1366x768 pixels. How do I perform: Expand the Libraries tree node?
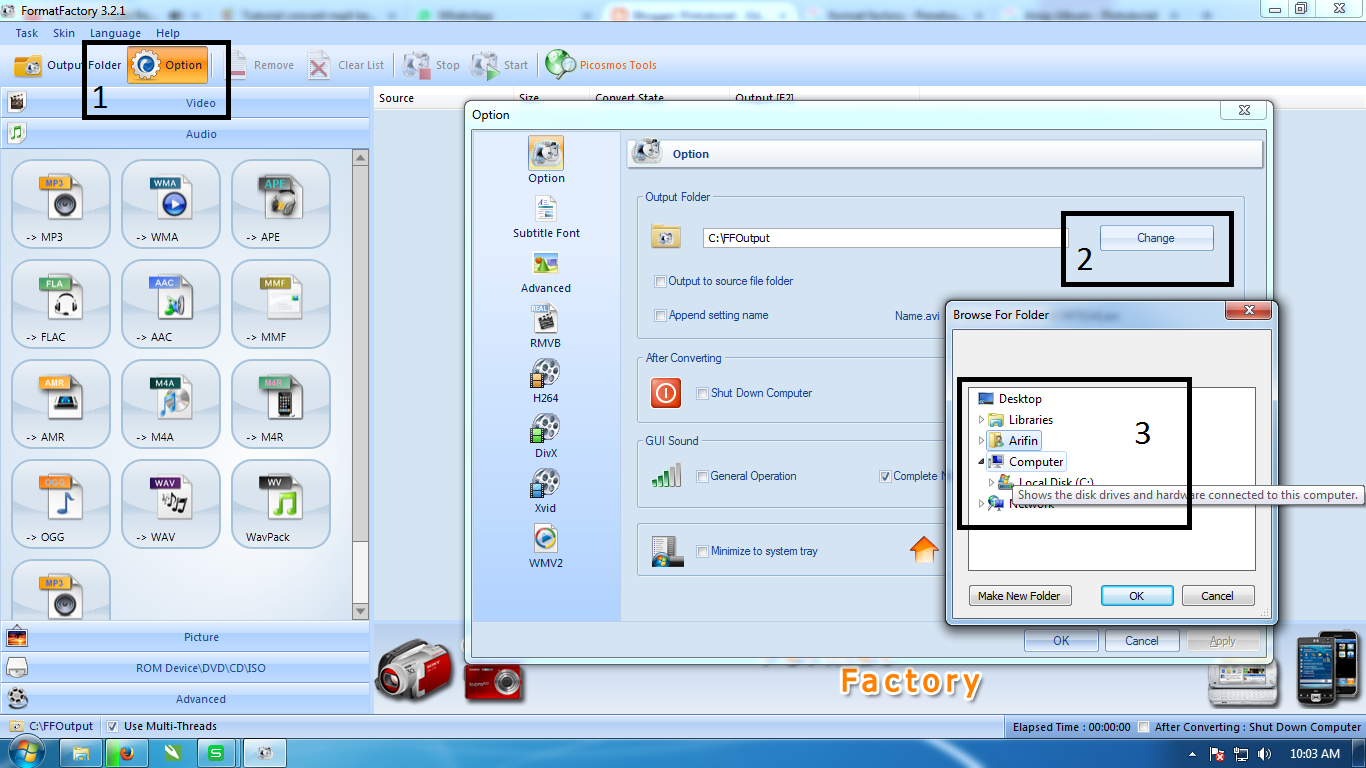click(981, 420)
